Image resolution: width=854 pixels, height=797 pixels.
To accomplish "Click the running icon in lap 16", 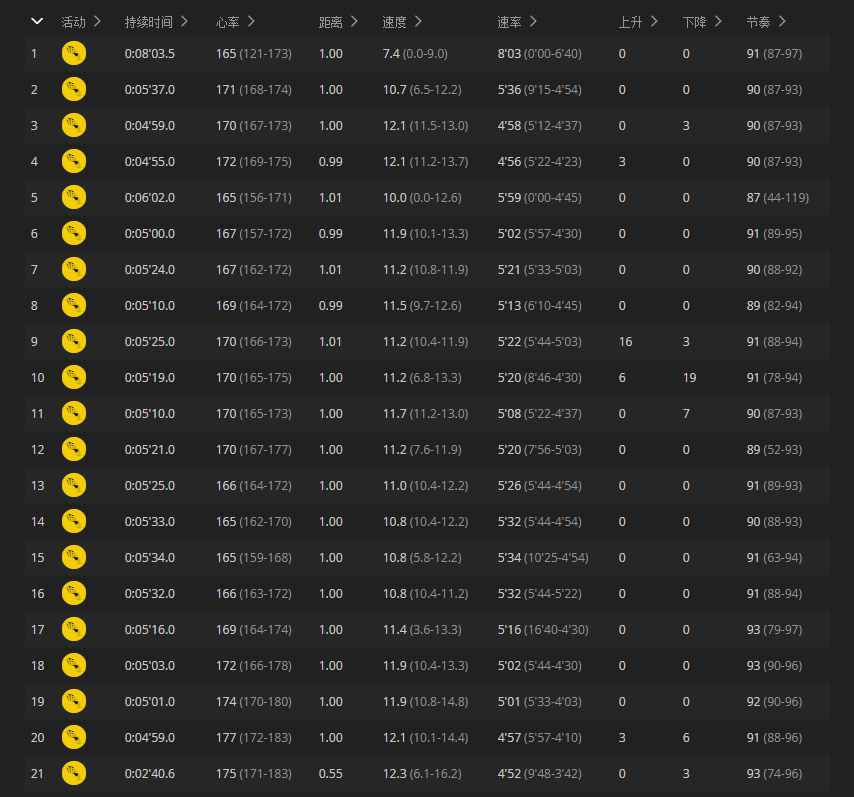I will [x=74, y=593].
